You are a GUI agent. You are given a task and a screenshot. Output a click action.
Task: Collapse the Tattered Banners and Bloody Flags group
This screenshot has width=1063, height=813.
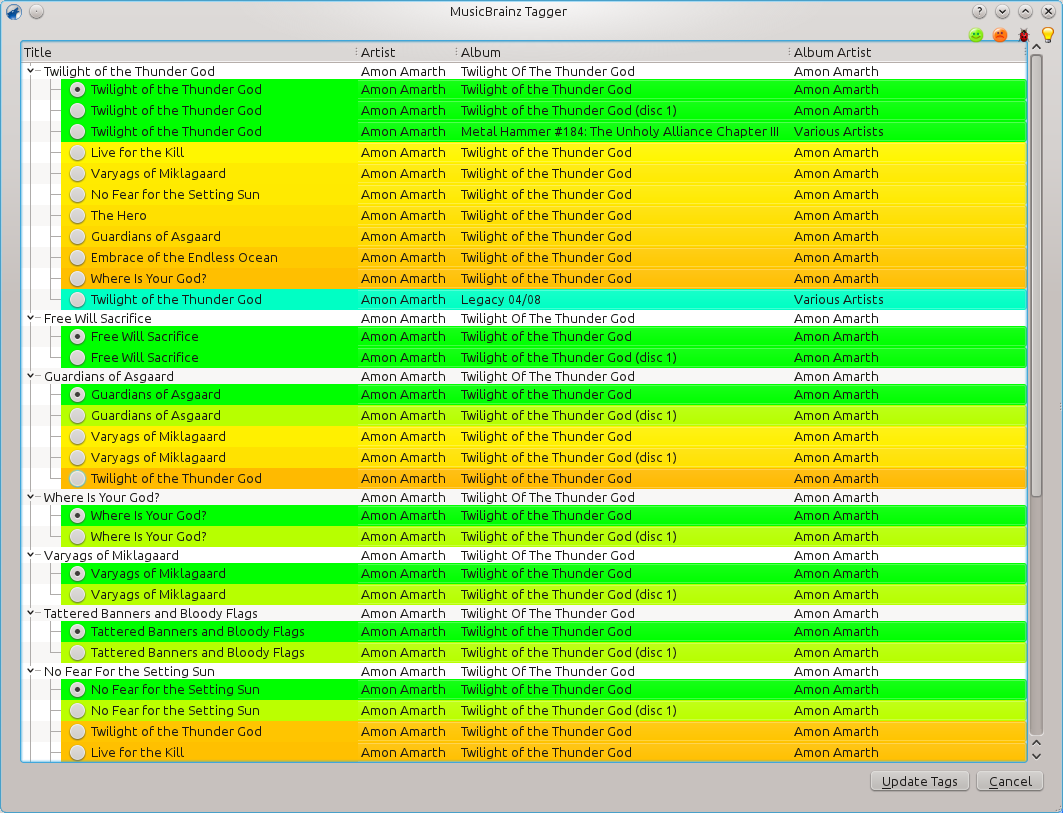(31, 612)
